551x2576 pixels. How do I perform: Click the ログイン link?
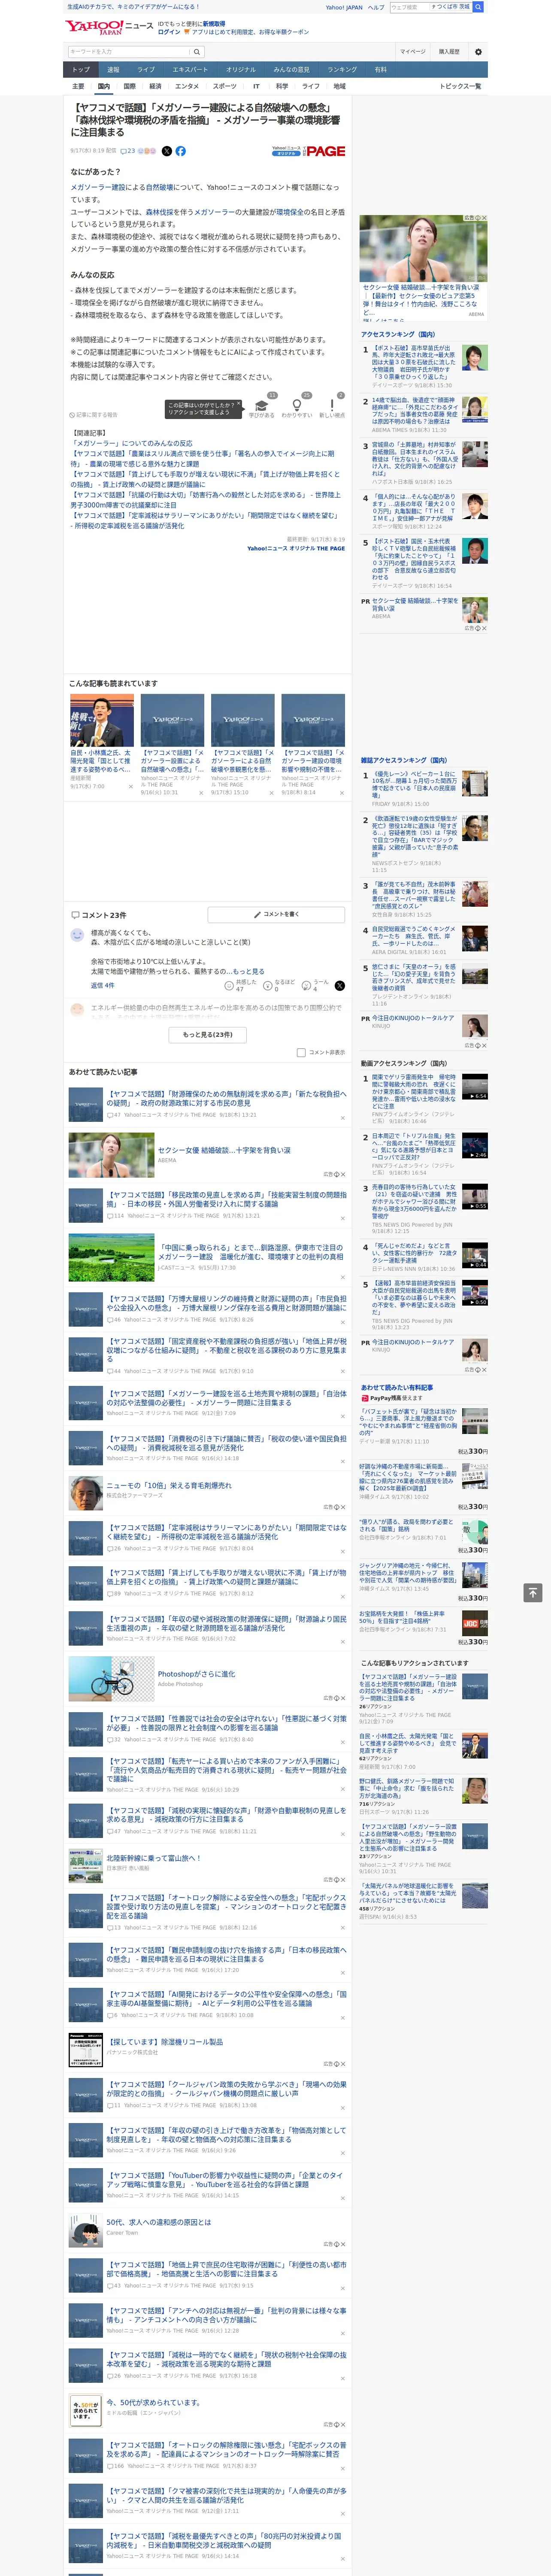coord(169,32)
